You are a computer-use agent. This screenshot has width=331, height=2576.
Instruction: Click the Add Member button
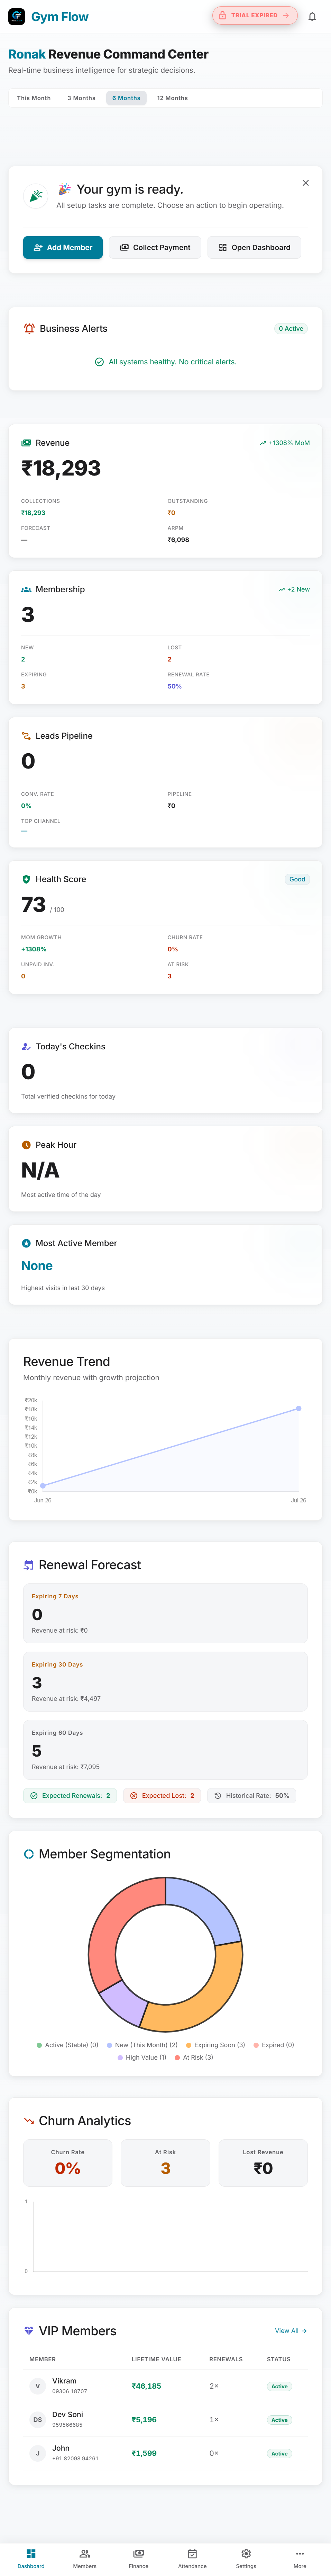click(x=63, y=247)
